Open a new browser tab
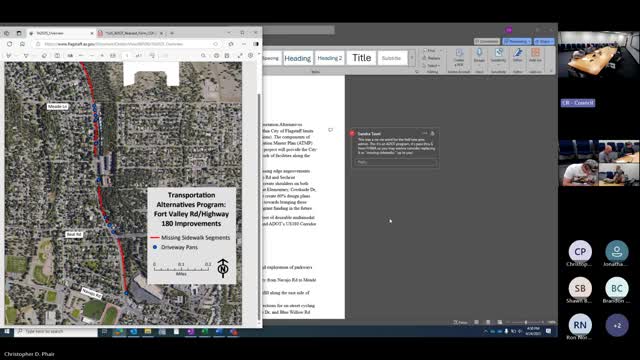The image size is (640, 360). [x=172, y=33]
